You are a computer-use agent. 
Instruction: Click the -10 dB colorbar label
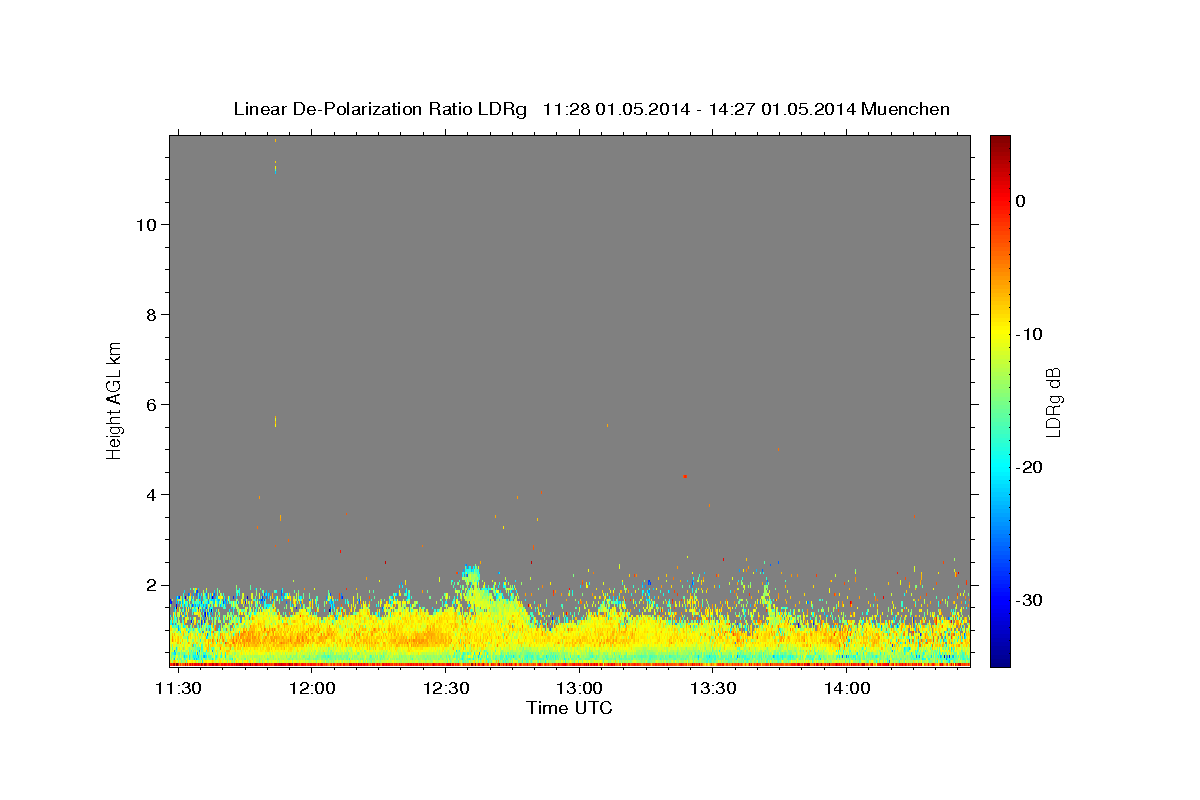1030,334
